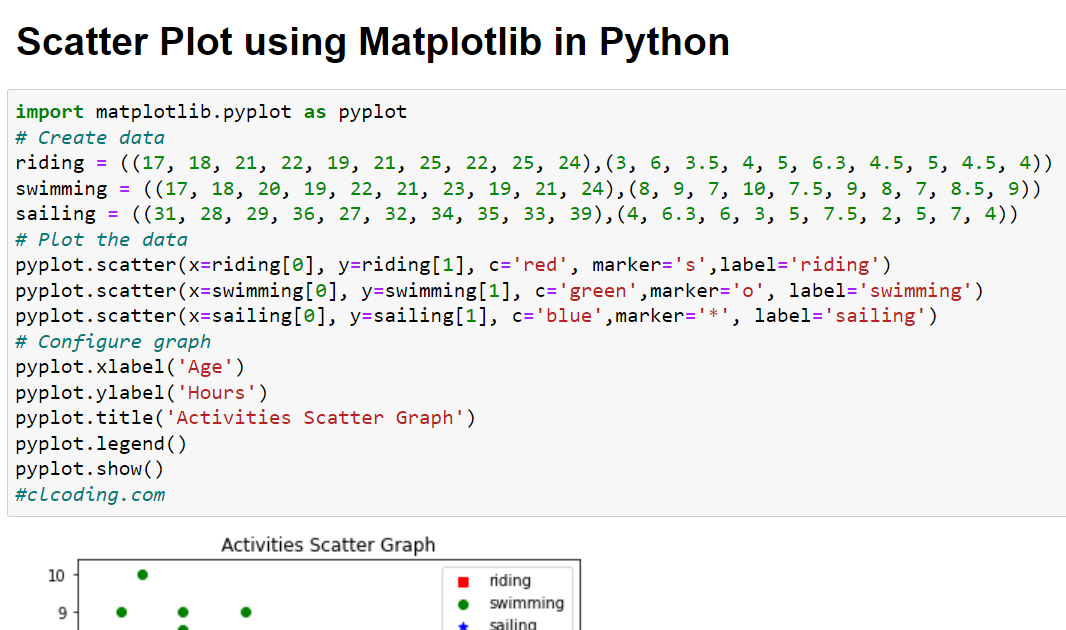Click the 'Activities Scatter Graph' plot title
Image resolution: width=1066 pixels, height=630 pixels.
[328, 545]
